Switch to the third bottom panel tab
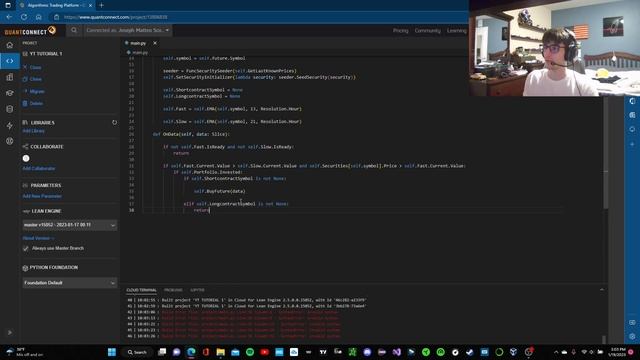Viewport: 640px width, 360px height. (x=197, y=290)
